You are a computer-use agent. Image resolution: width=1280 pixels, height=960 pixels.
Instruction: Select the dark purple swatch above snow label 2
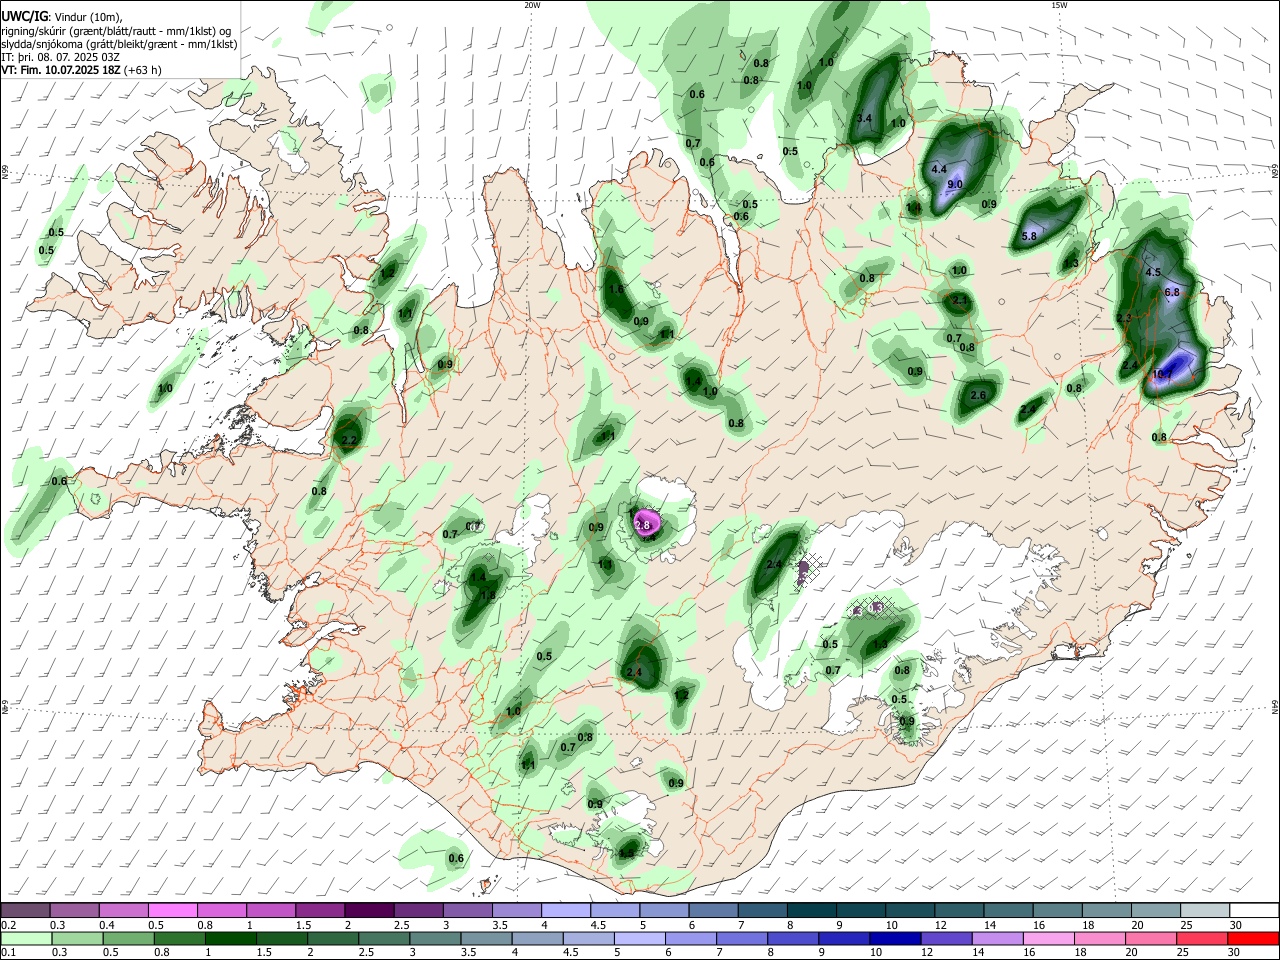coord(368,911)
